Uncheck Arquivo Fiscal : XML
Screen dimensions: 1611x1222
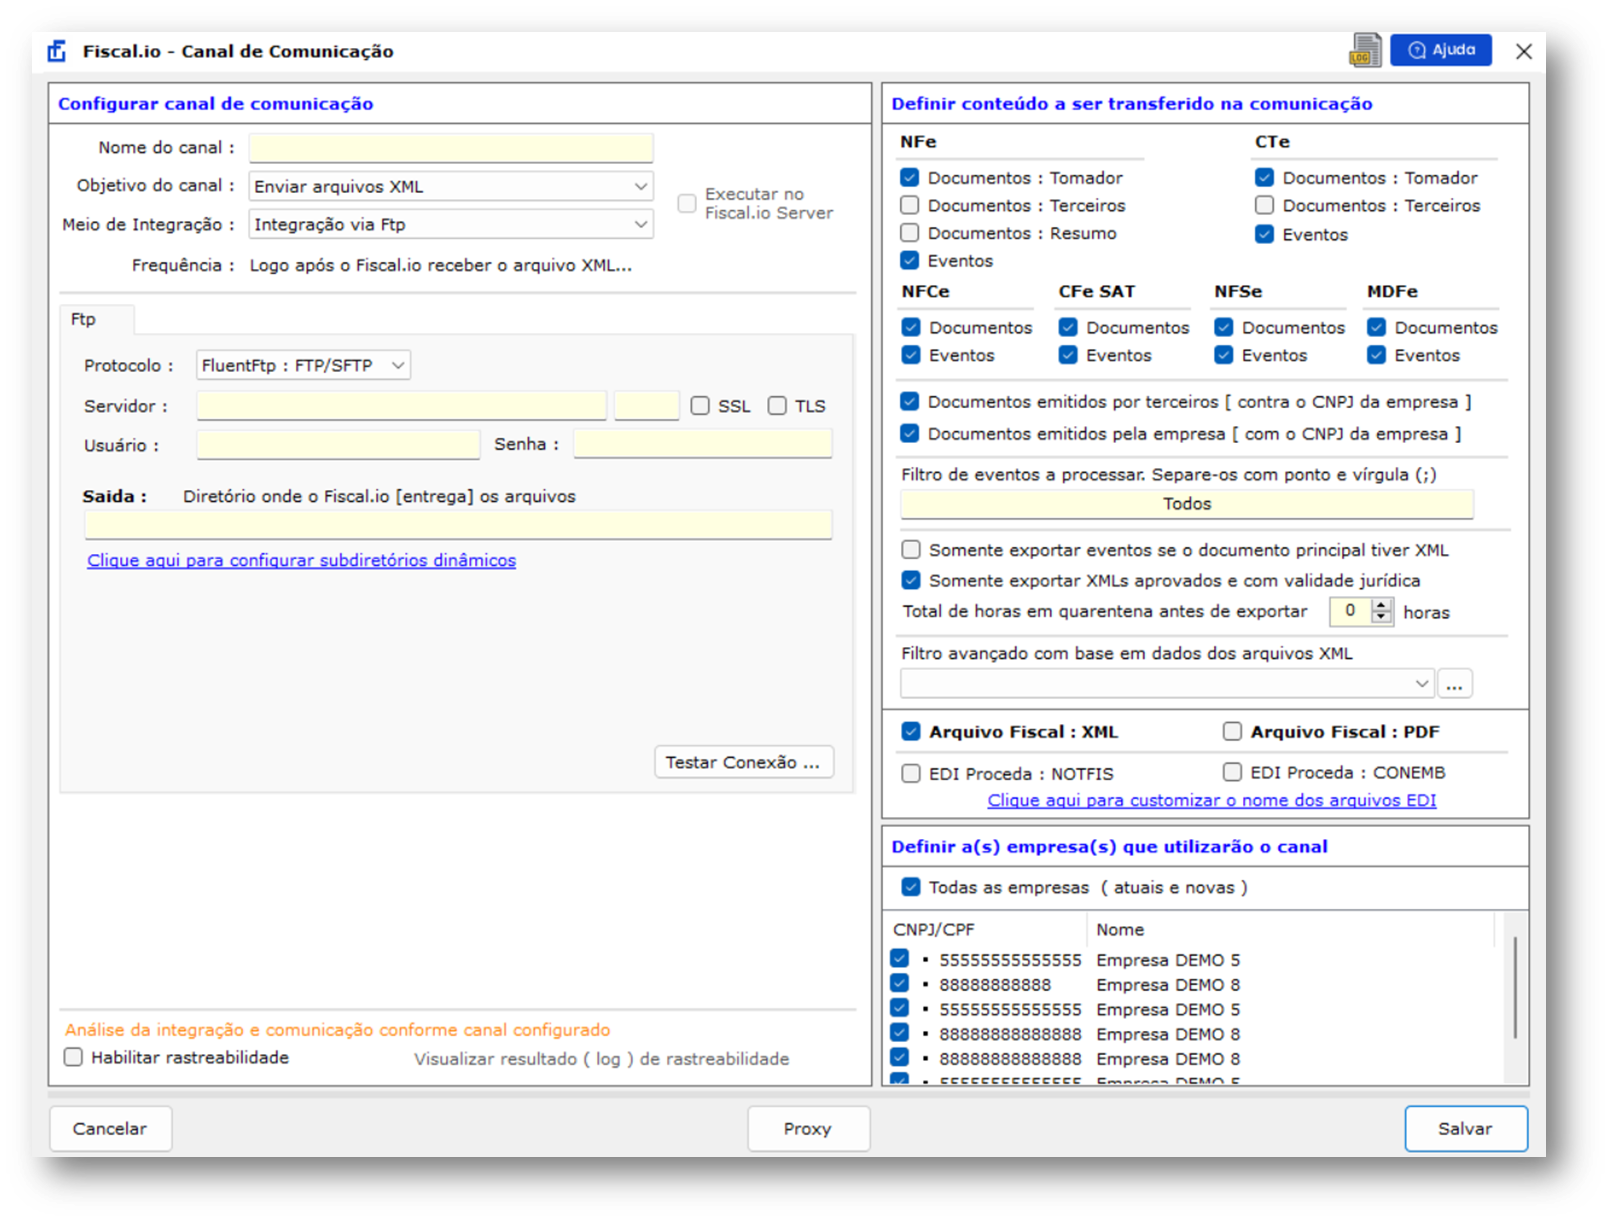[x=911, y=731]
